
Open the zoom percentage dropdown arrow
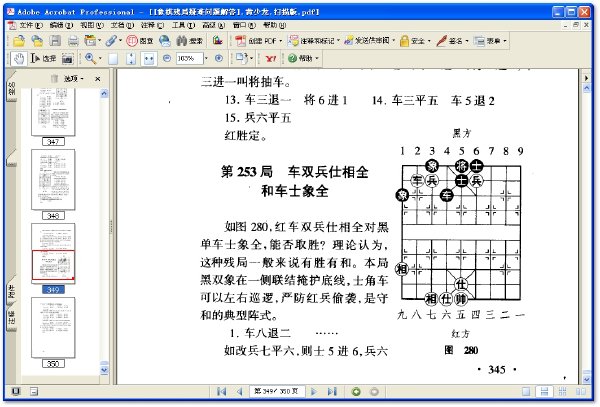tap(206, 59)
